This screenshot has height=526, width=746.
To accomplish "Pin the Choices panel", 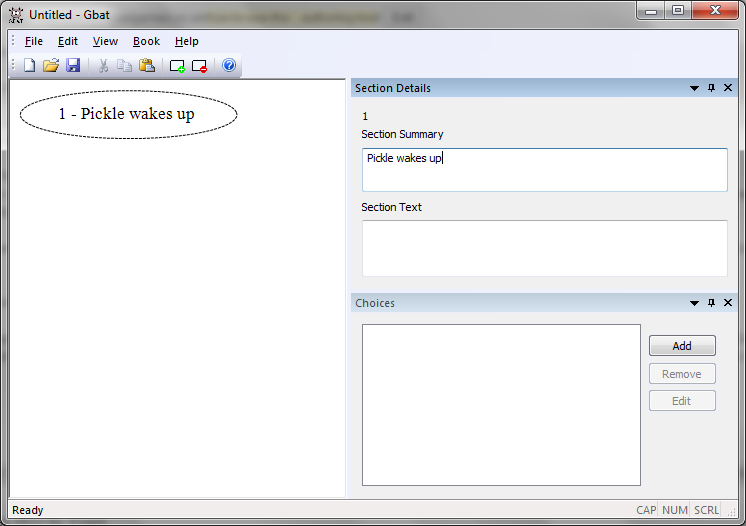I will [x=711, y=303].
